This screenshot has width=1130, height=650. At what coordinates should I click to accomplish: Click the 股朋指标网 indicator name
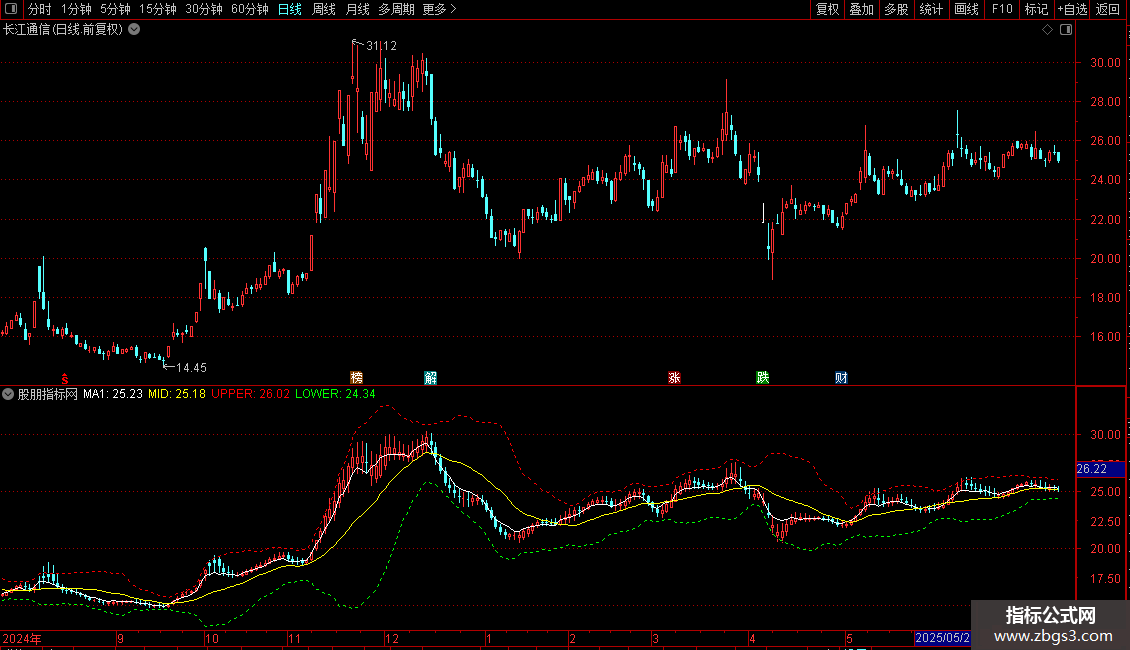click(48, 394)
